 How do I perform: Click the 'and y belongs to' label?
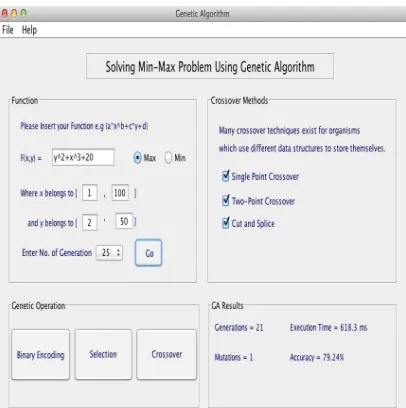[x=51, y=223]
